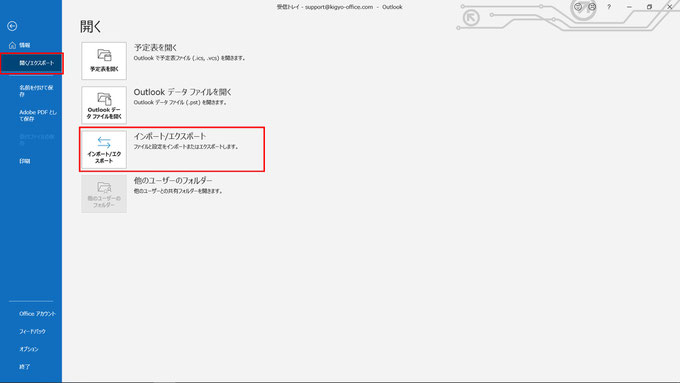
Task: Restore down the Outlook window
Action: click(649, 7)
